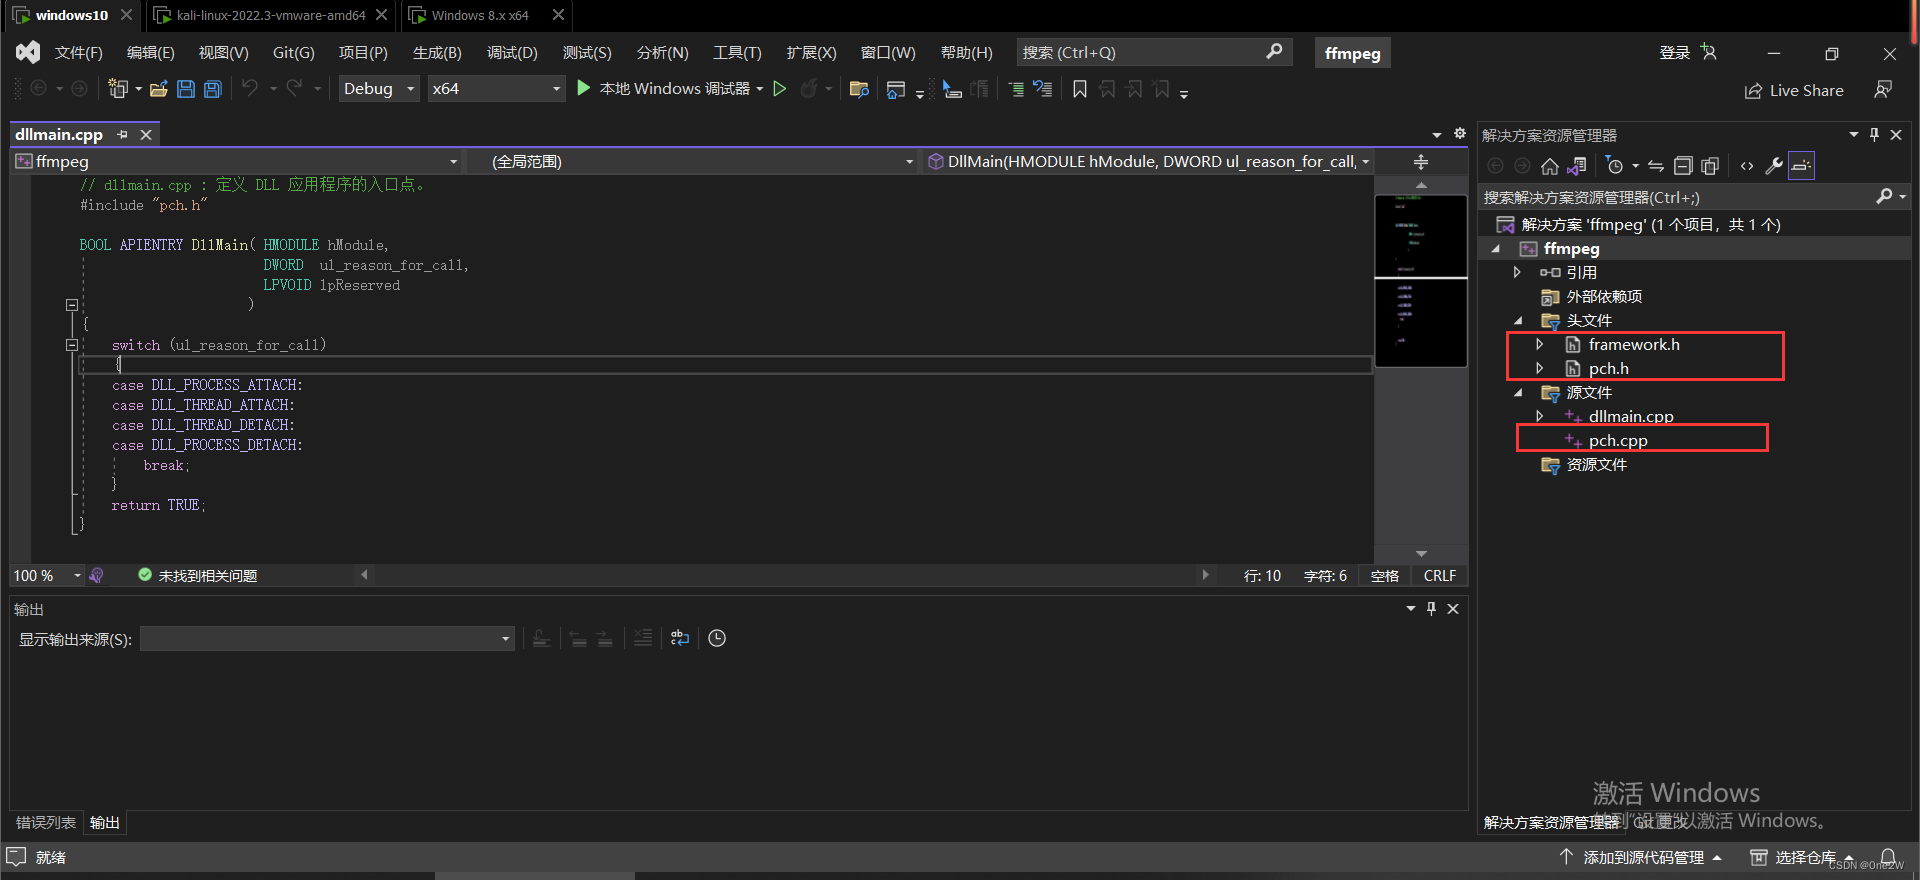Save the current file with single-disk icon
Viewport: 1920px width, 880px height.
[x=186, y=89]
